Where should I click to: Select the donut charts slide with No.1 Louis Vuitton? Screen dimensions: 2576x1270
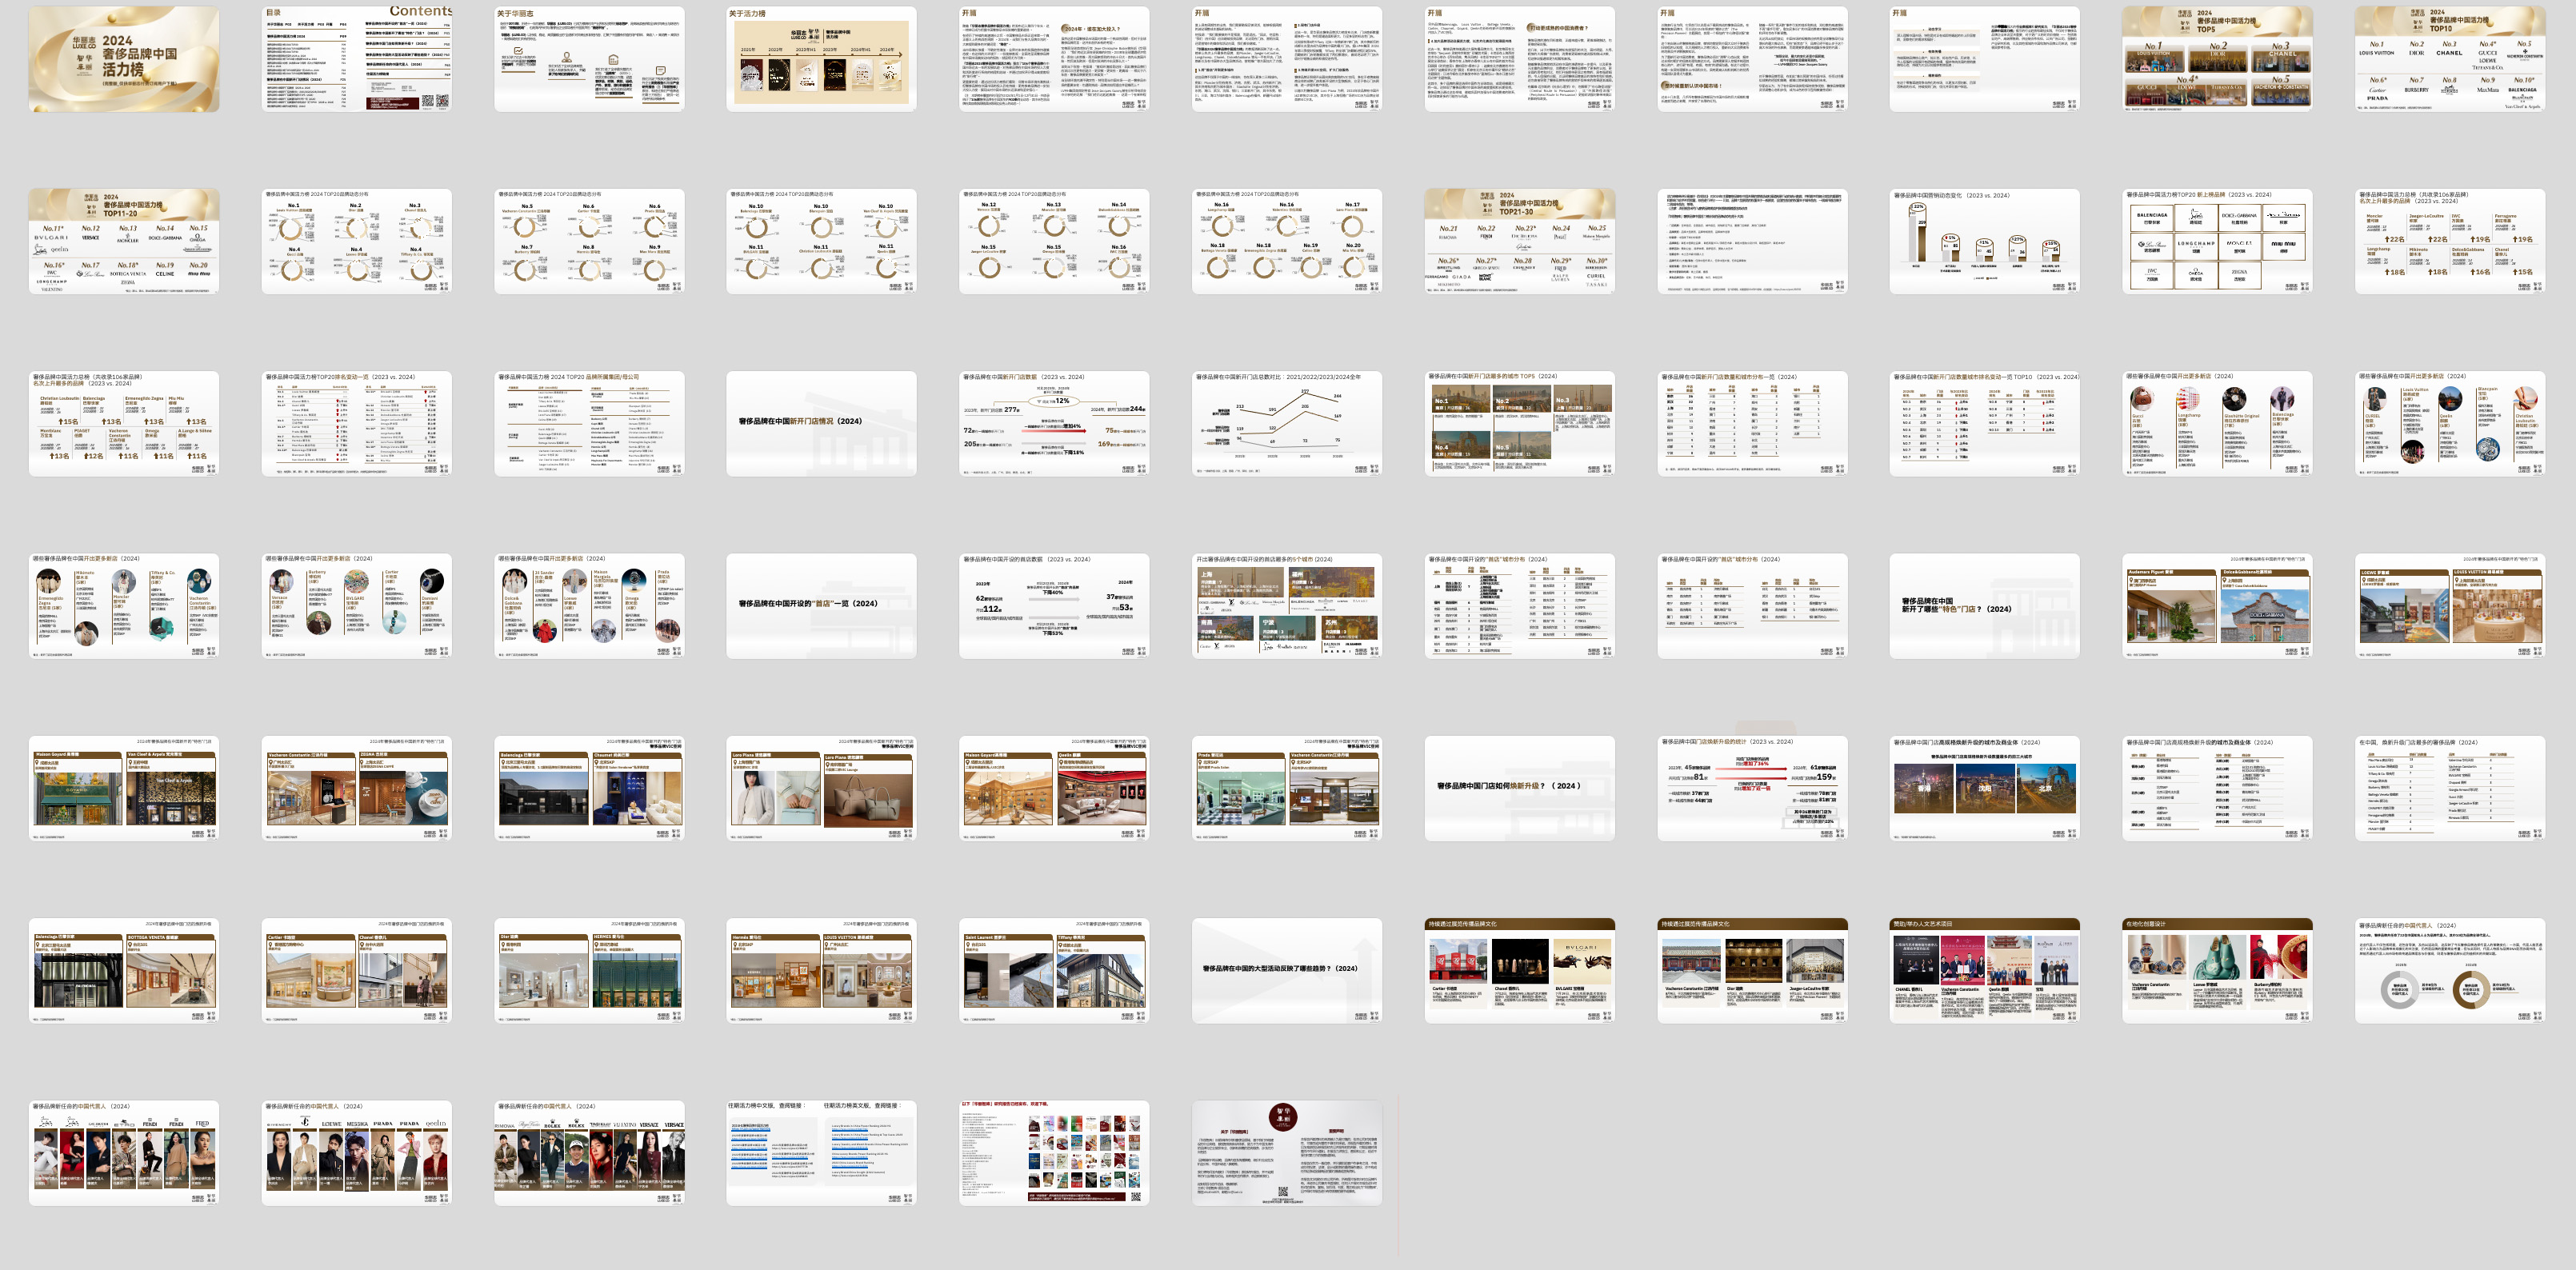point(356,241)
